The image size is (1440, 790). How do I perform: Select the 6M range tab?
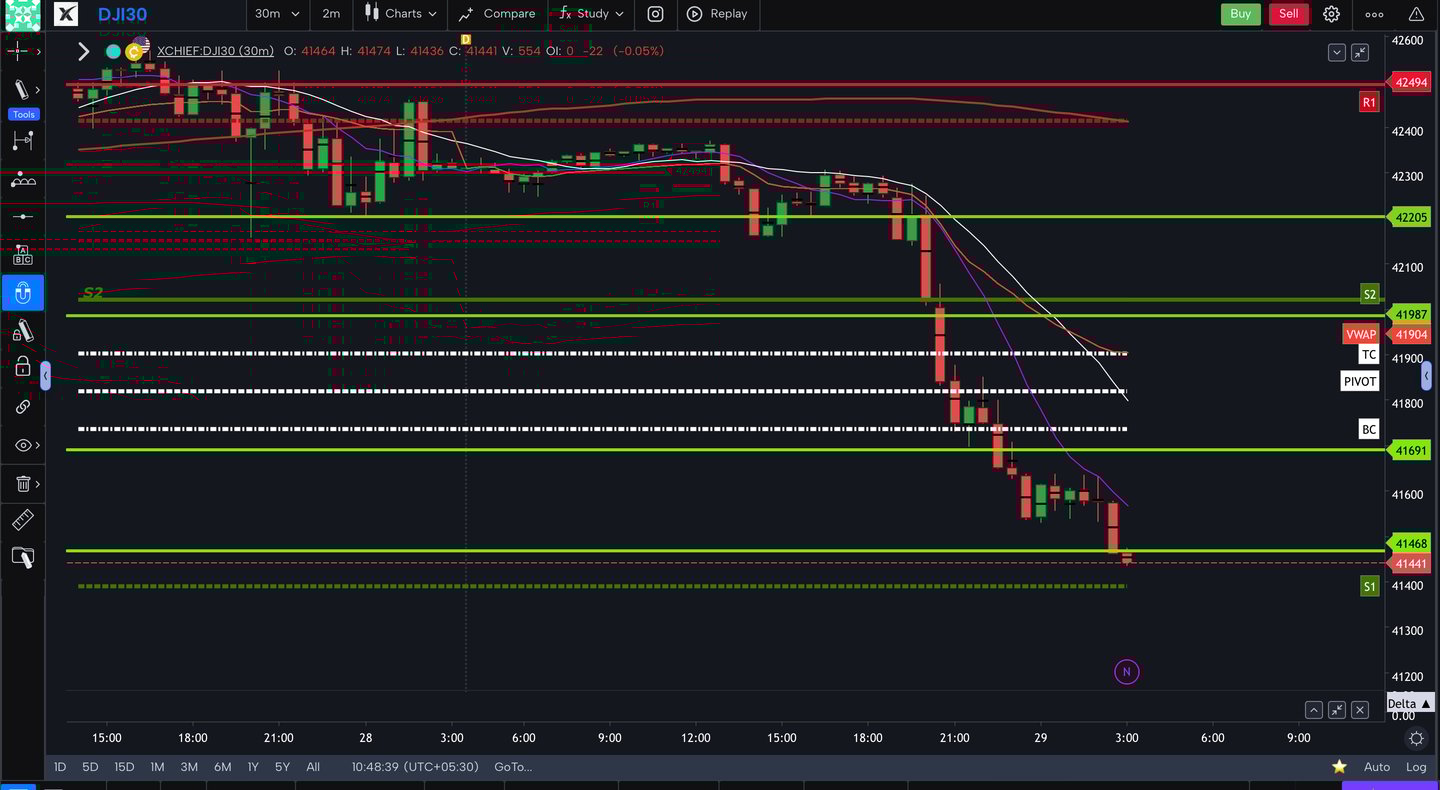tap(222, 767)
